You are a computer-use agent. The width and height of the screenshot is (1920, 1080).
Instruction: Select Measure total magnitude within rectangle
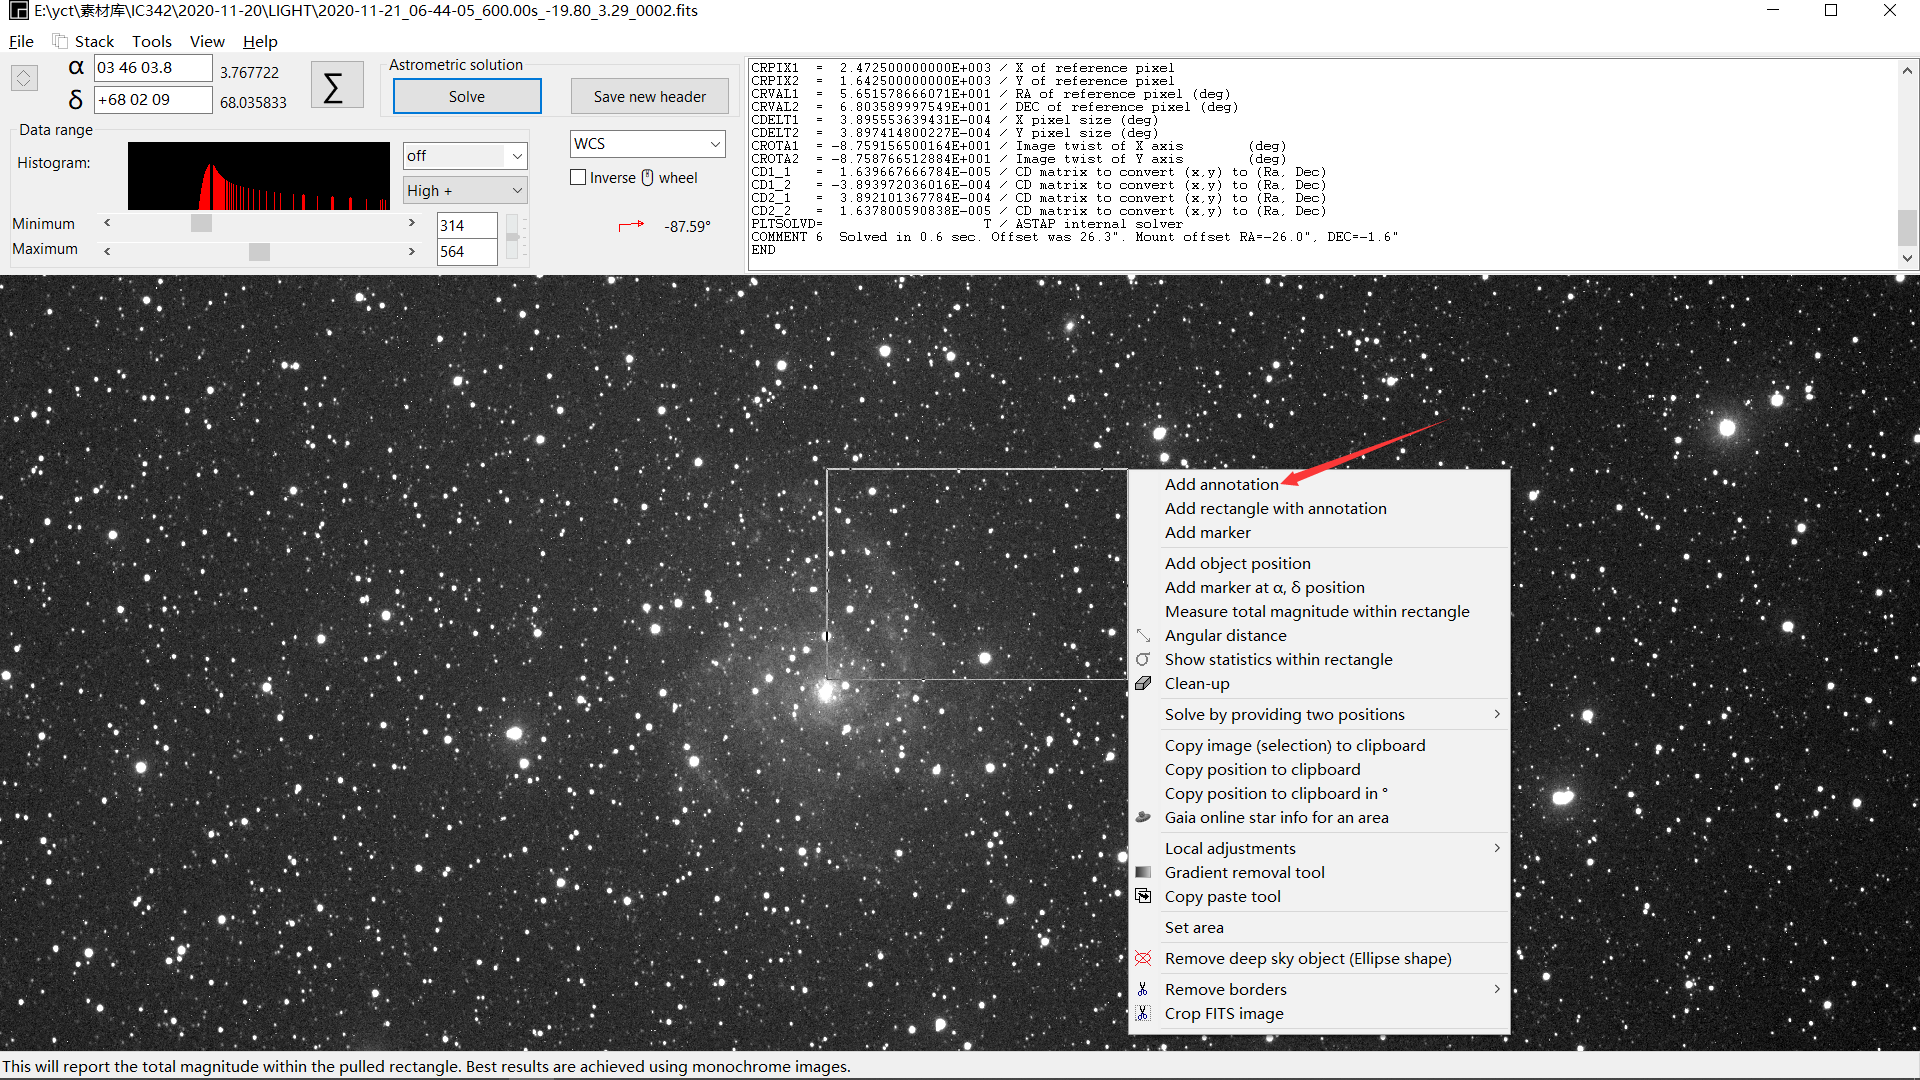coord(1319,611)
